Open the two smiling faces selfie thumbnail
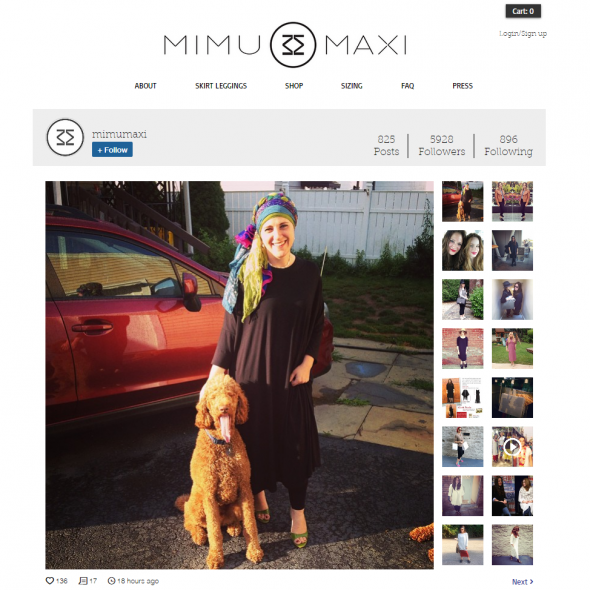 click(462, 251)
